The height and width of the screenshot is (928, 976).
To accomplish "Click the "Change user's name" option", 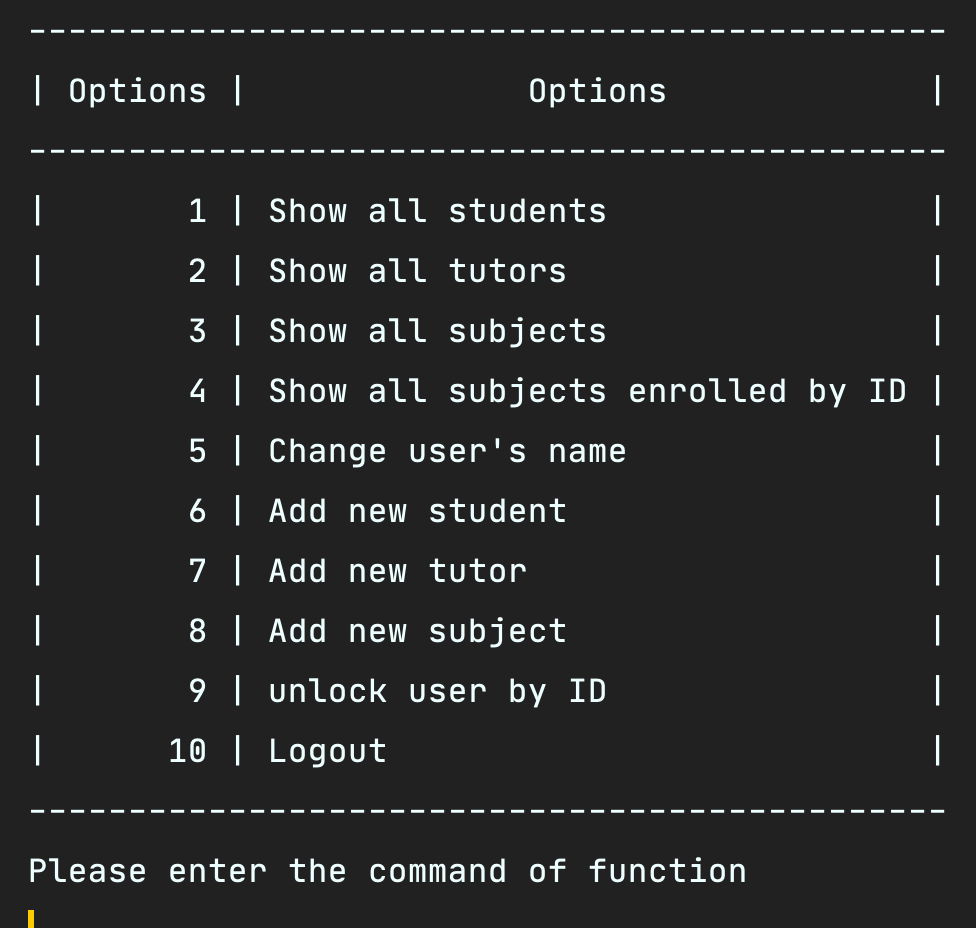I will tap(447, 451).
